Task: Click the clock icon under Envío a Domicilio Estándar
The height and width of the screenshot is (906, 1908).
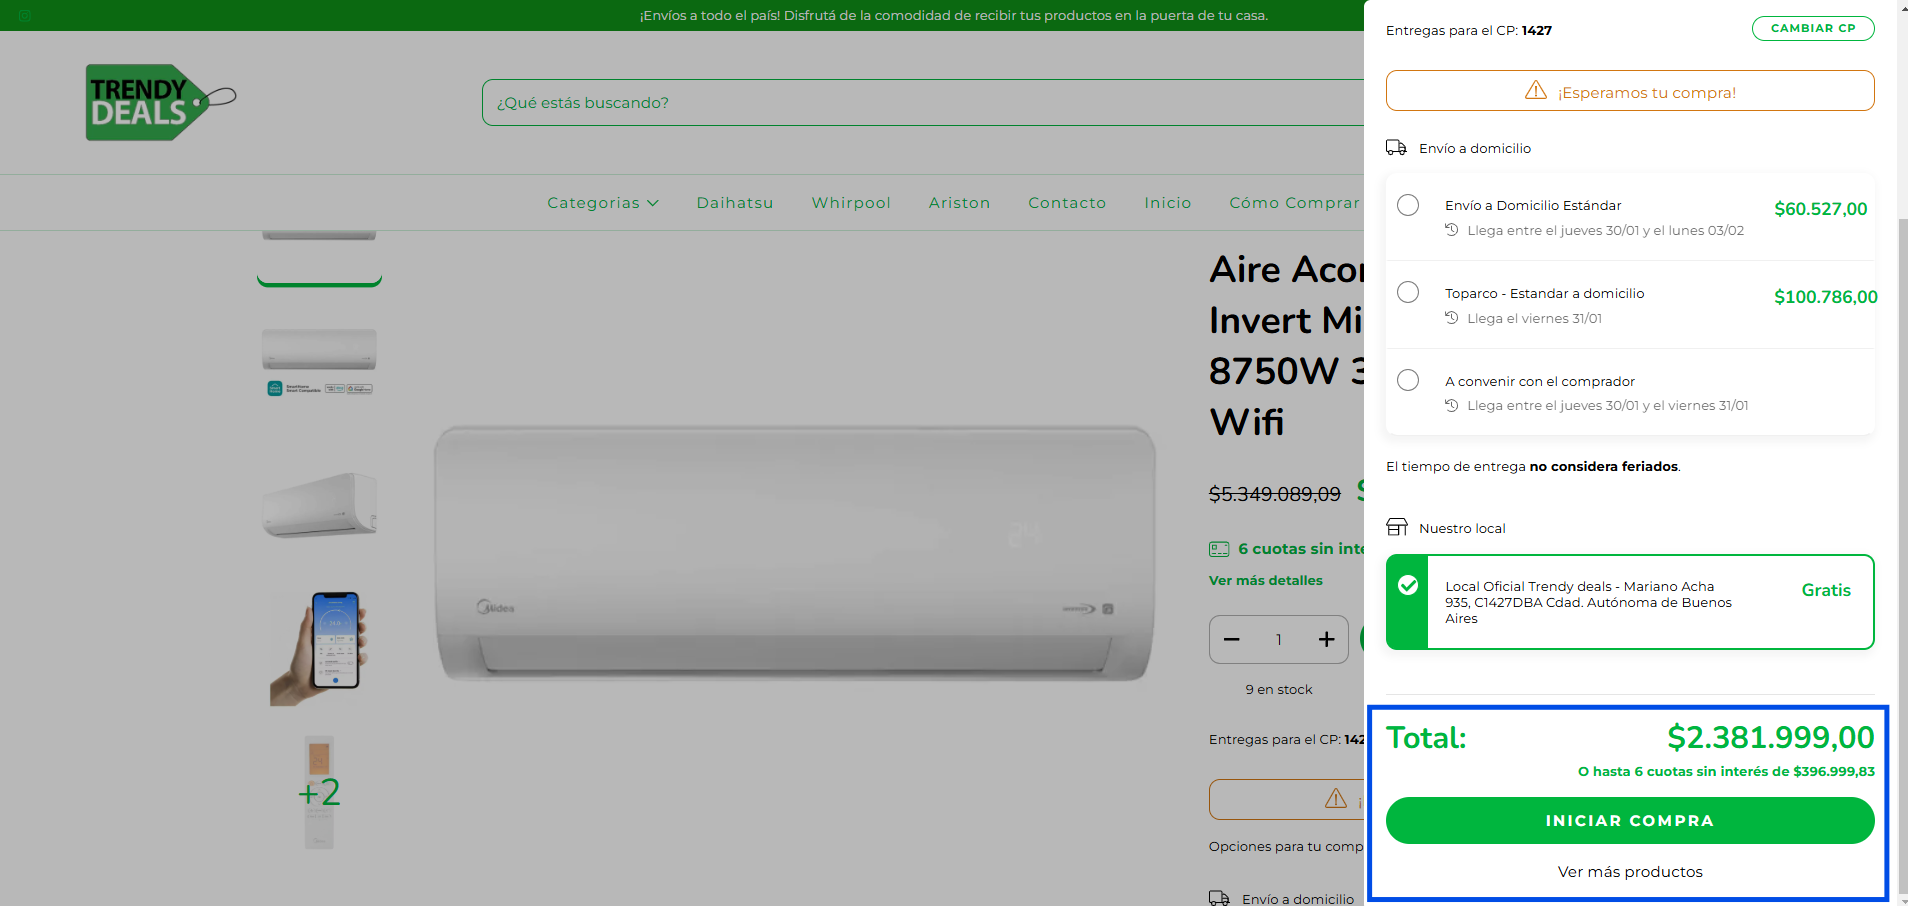Action: pyautogui.click(x=1452, y=230)
